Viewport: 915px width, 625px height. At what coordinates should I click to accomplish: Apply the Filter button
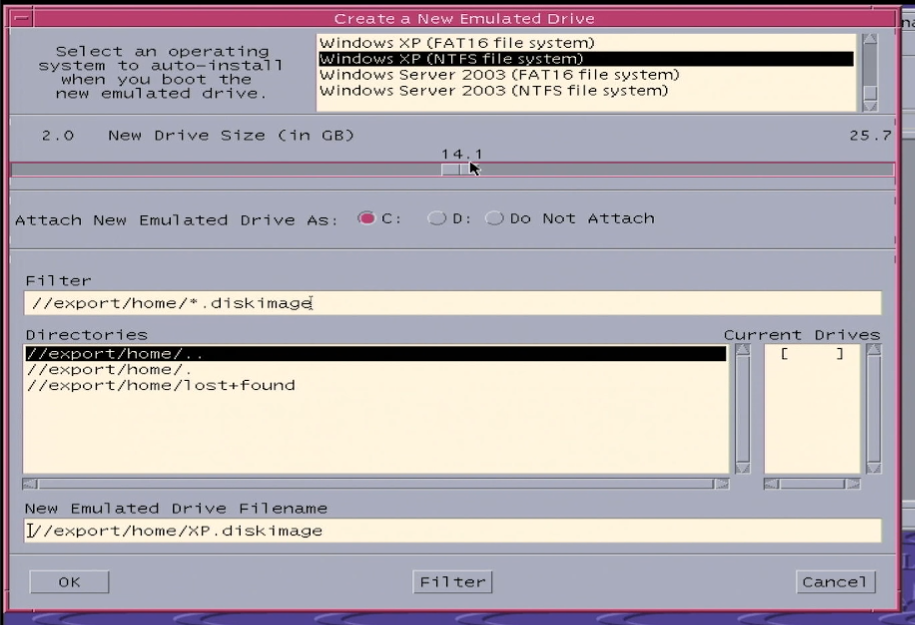452,582
